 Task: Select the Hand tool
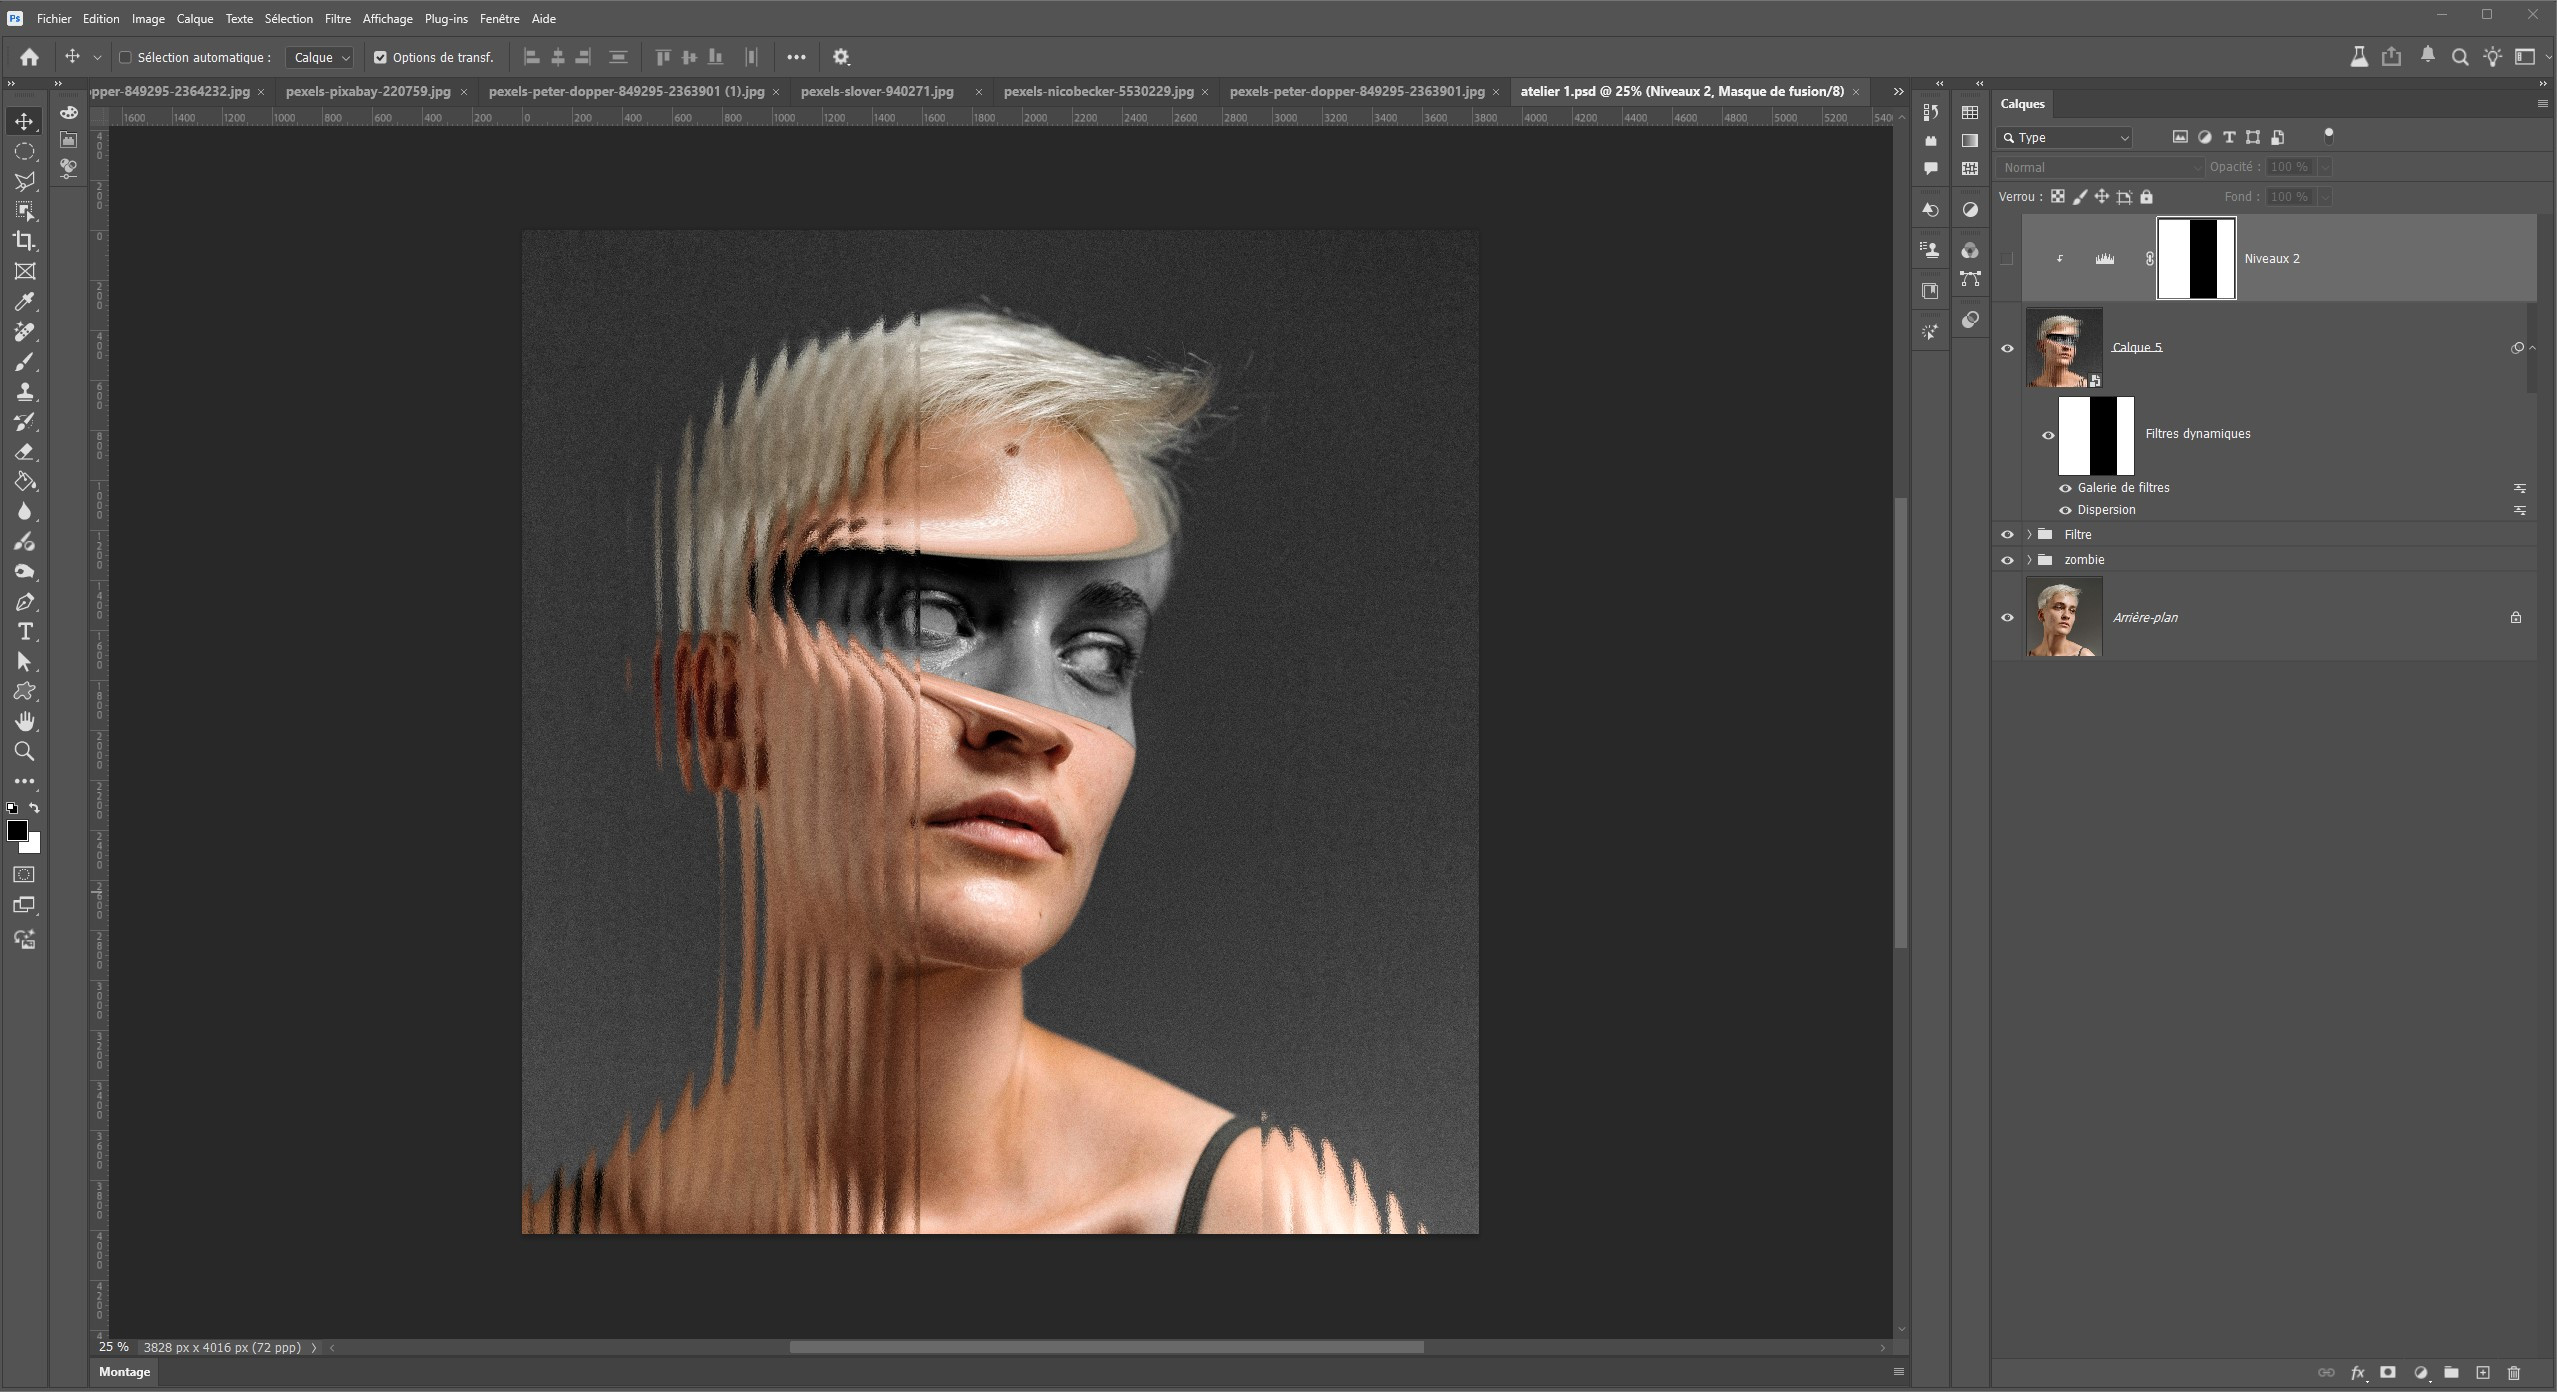coord(25,721)
